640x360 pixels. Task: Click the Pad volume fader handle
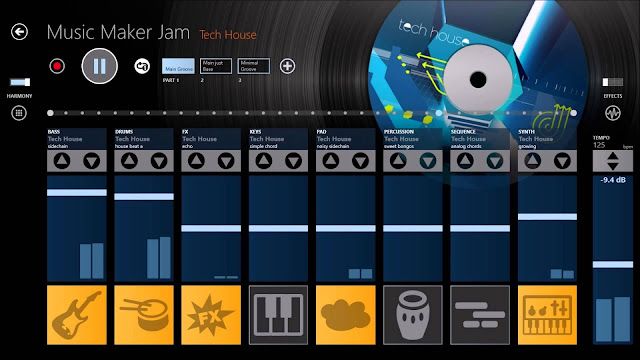click(346, 229)
